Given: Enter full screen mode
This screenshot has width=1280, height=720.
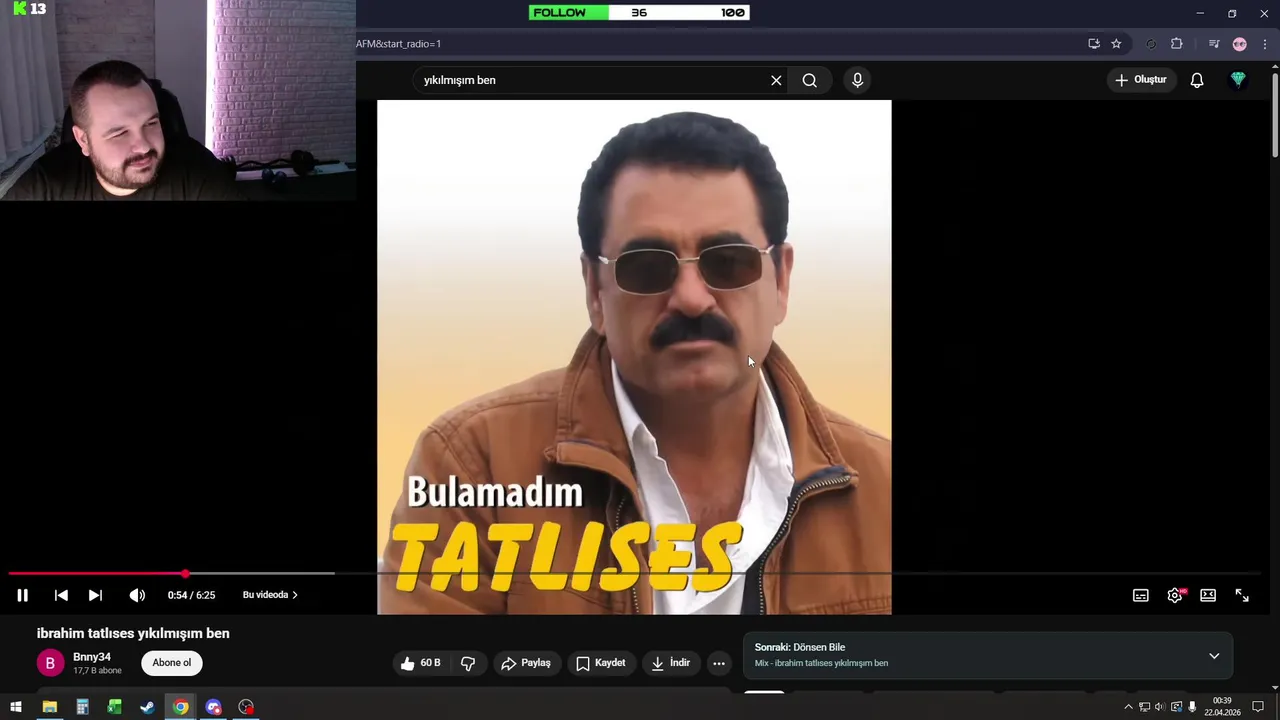Looking at the screenshot, I should coord(1242,595).
